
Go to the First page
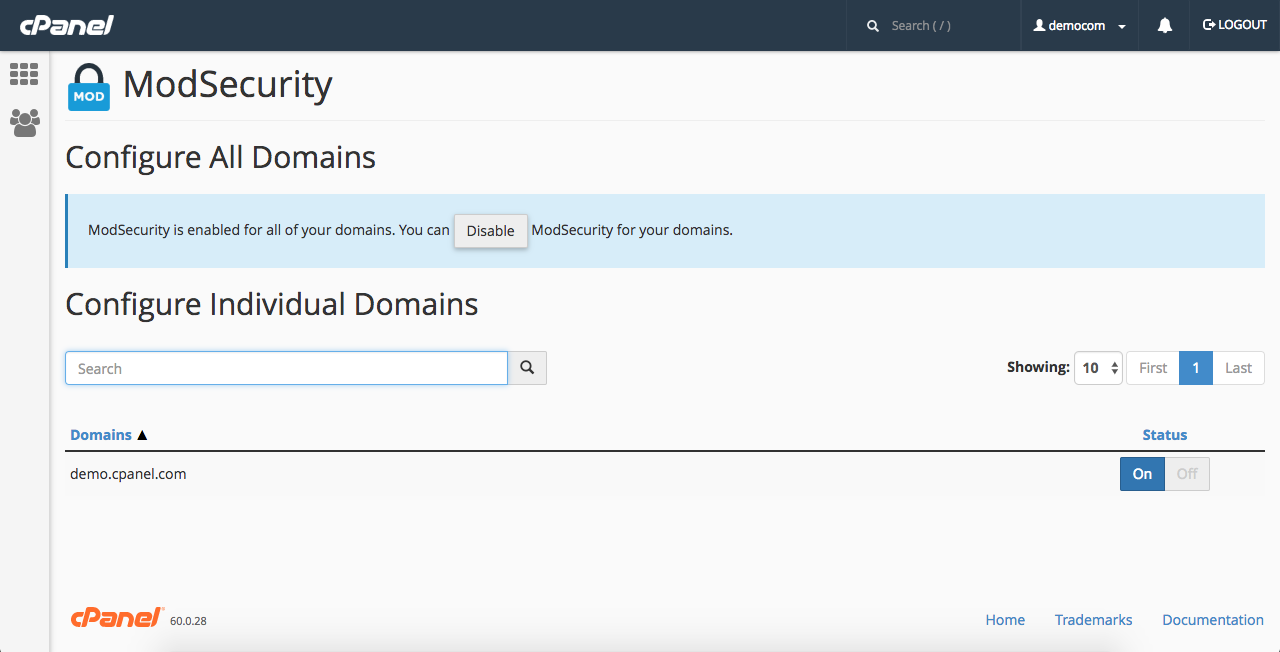pyautogui.click(x=1153, y=368)
